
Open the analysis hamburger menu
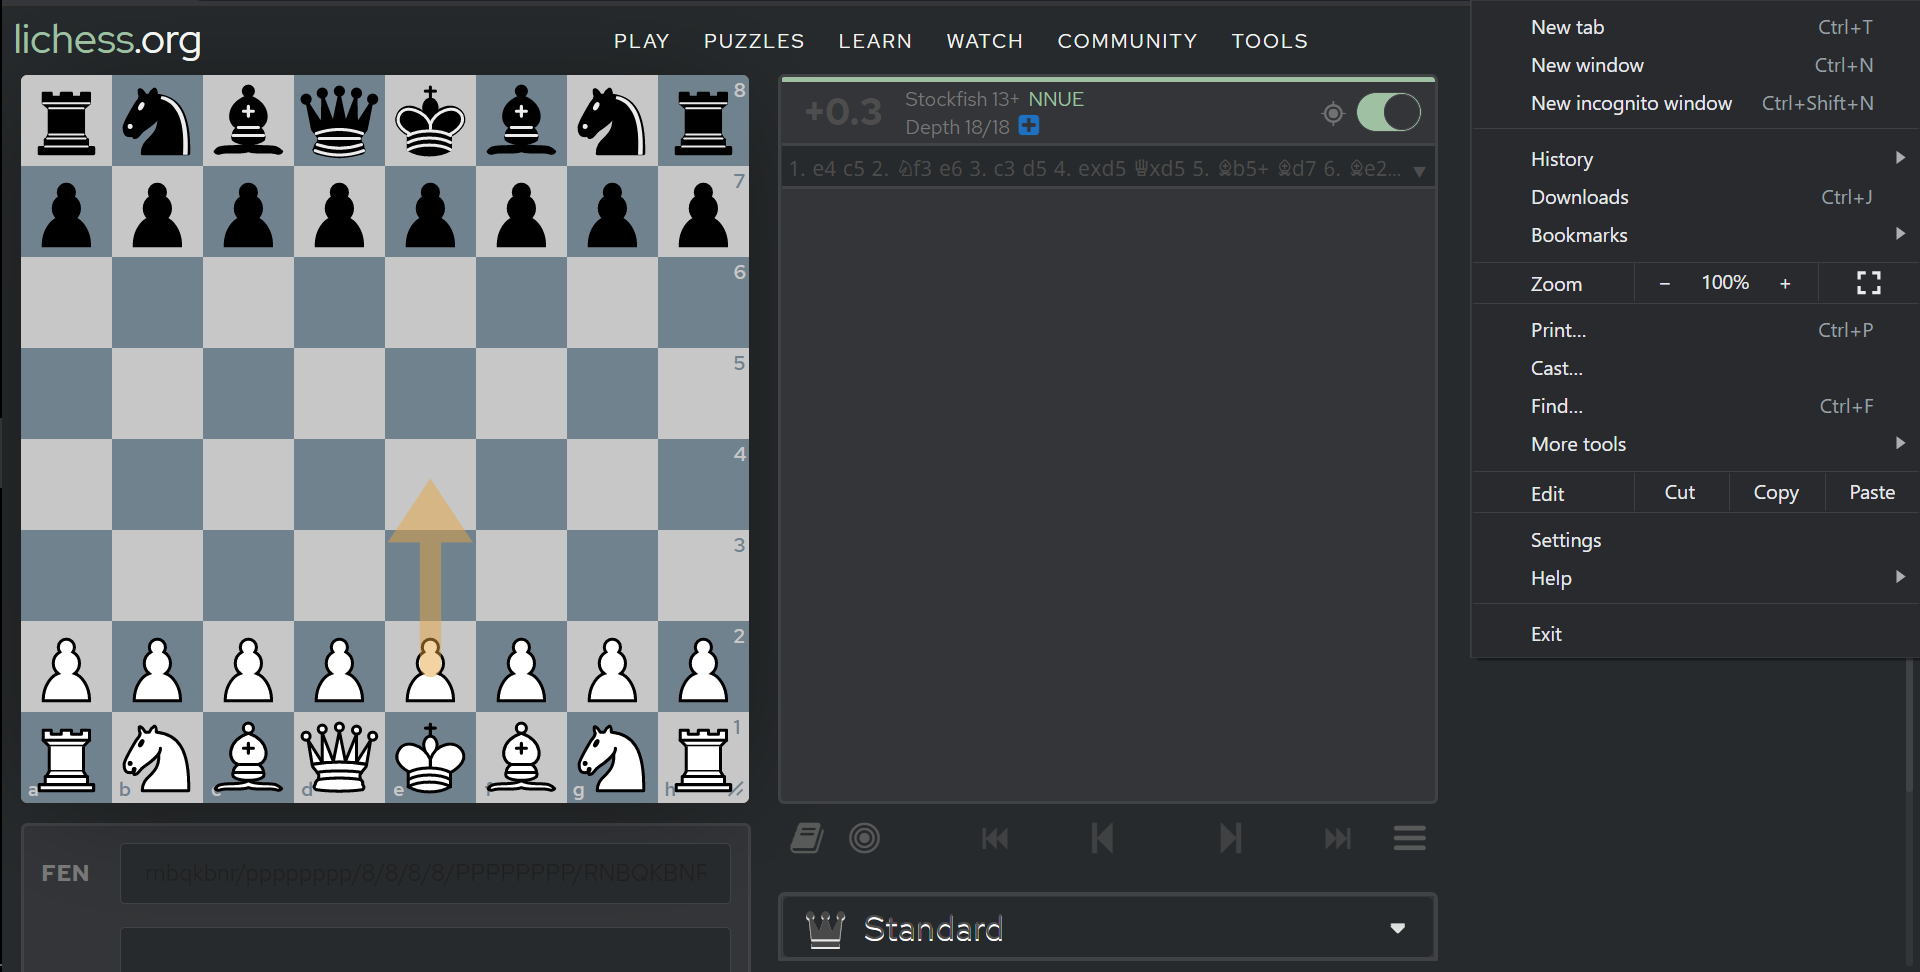click(1408, 838)
